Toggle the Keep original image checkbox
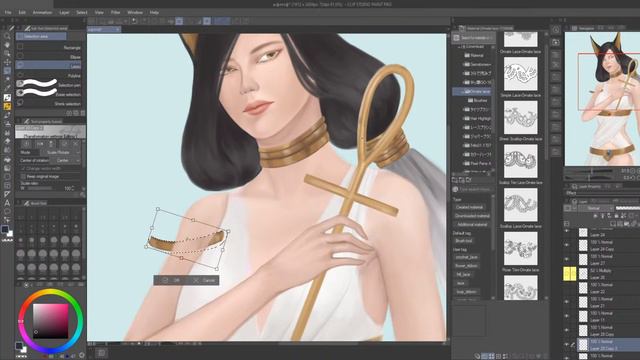This screenshot has height=360, width=640. (23, 176)
